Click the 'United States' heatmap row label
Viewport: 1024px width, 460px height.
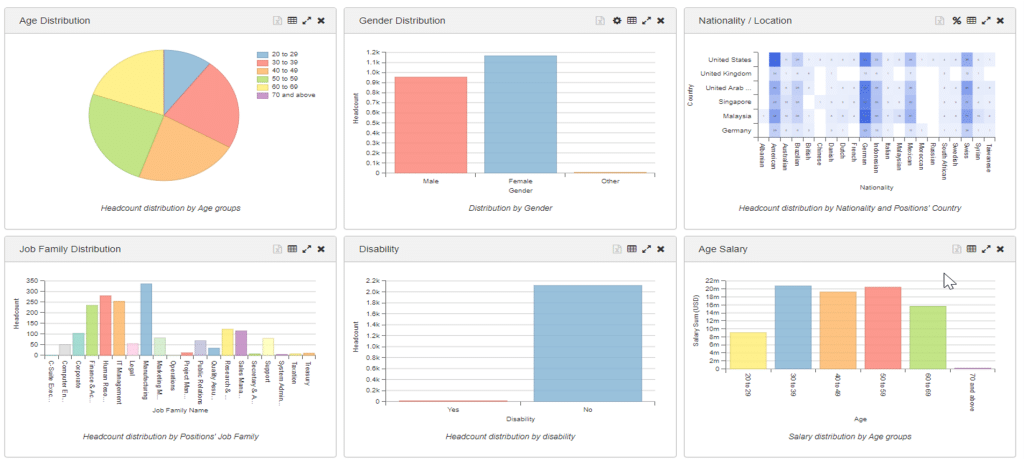[729, 59]
